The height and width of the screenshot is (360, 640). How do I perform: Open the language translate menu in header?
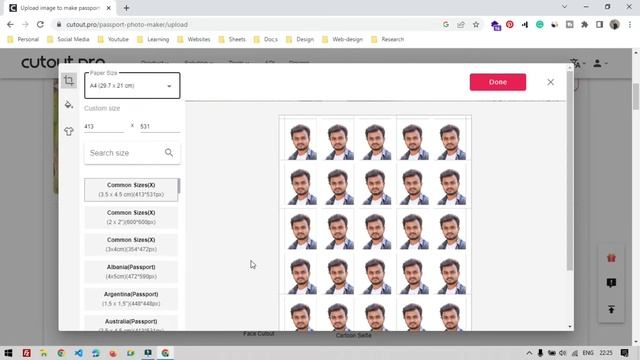577,63
